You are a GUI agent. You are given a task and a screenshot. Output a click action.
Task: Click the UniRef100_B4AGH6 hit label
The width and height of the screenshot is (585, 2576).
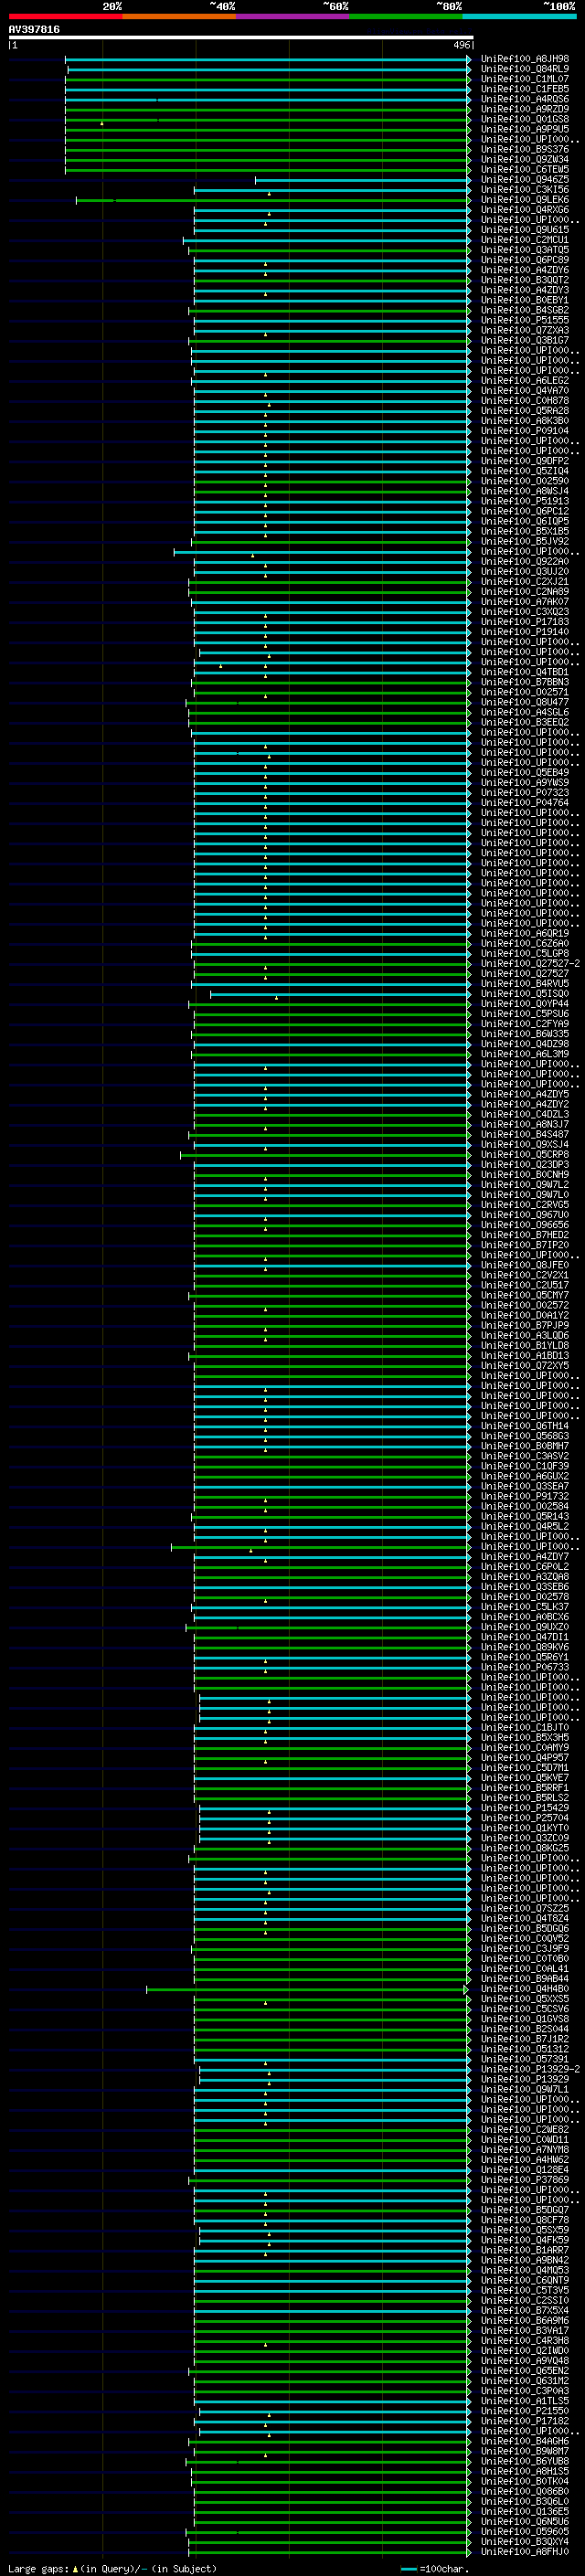[525, 2441]
